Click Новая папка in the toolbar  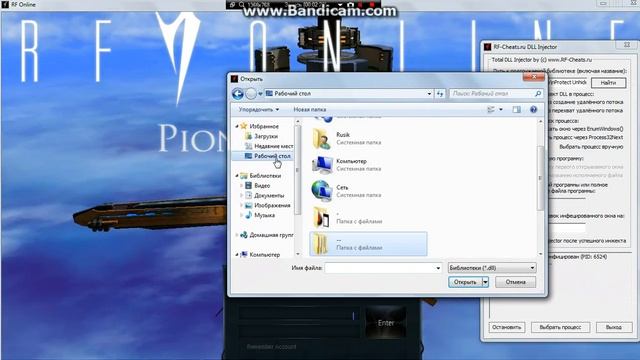(310, 109)
